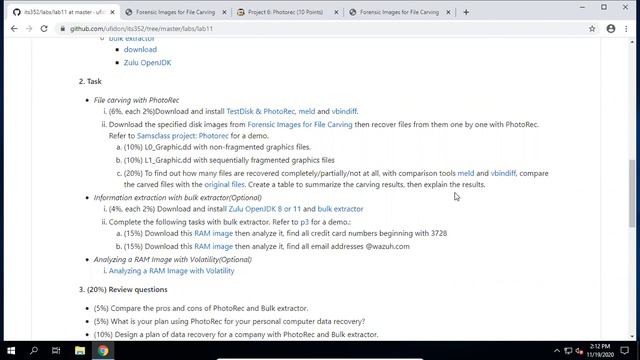Open the original files link
Image resolution: width=640 pixels, height=360 pixels.
point(224,184)
